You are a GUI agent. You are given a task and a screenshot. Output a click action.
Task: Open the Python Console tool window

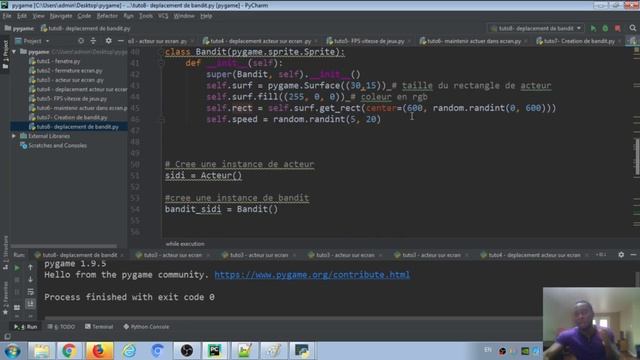146,327
